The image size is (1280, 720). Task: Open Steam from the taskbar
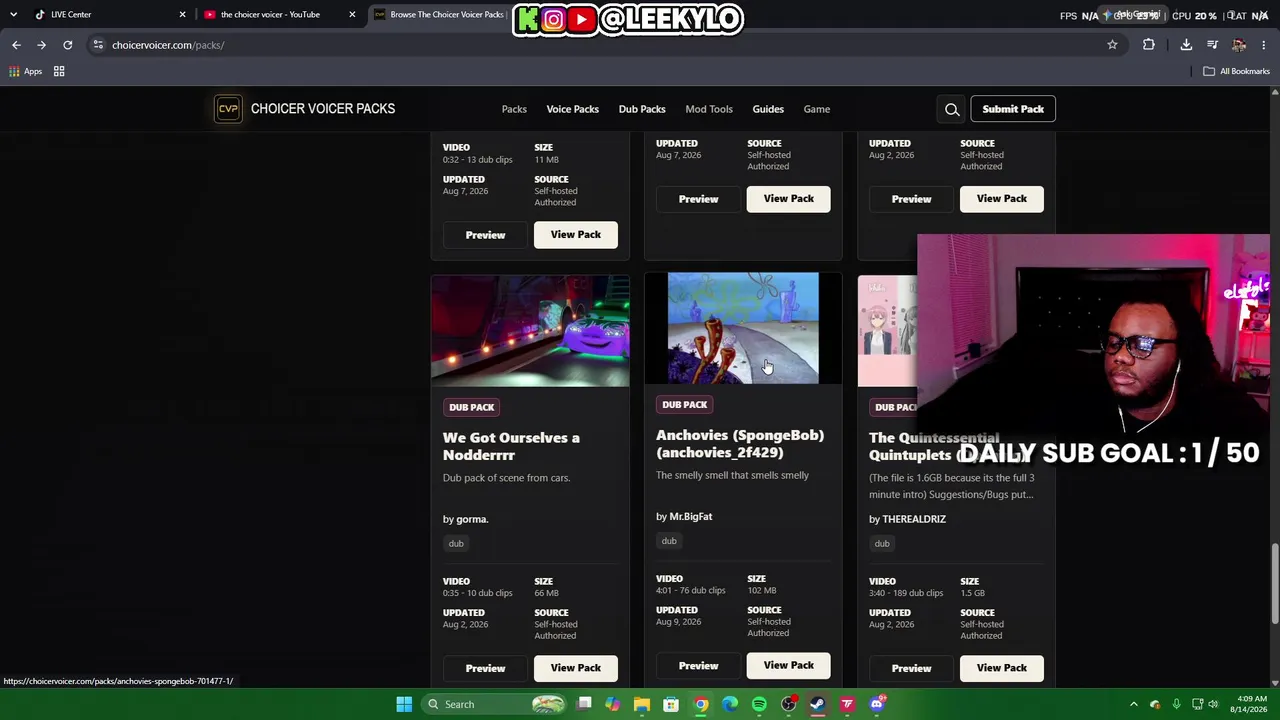point(818,704)
